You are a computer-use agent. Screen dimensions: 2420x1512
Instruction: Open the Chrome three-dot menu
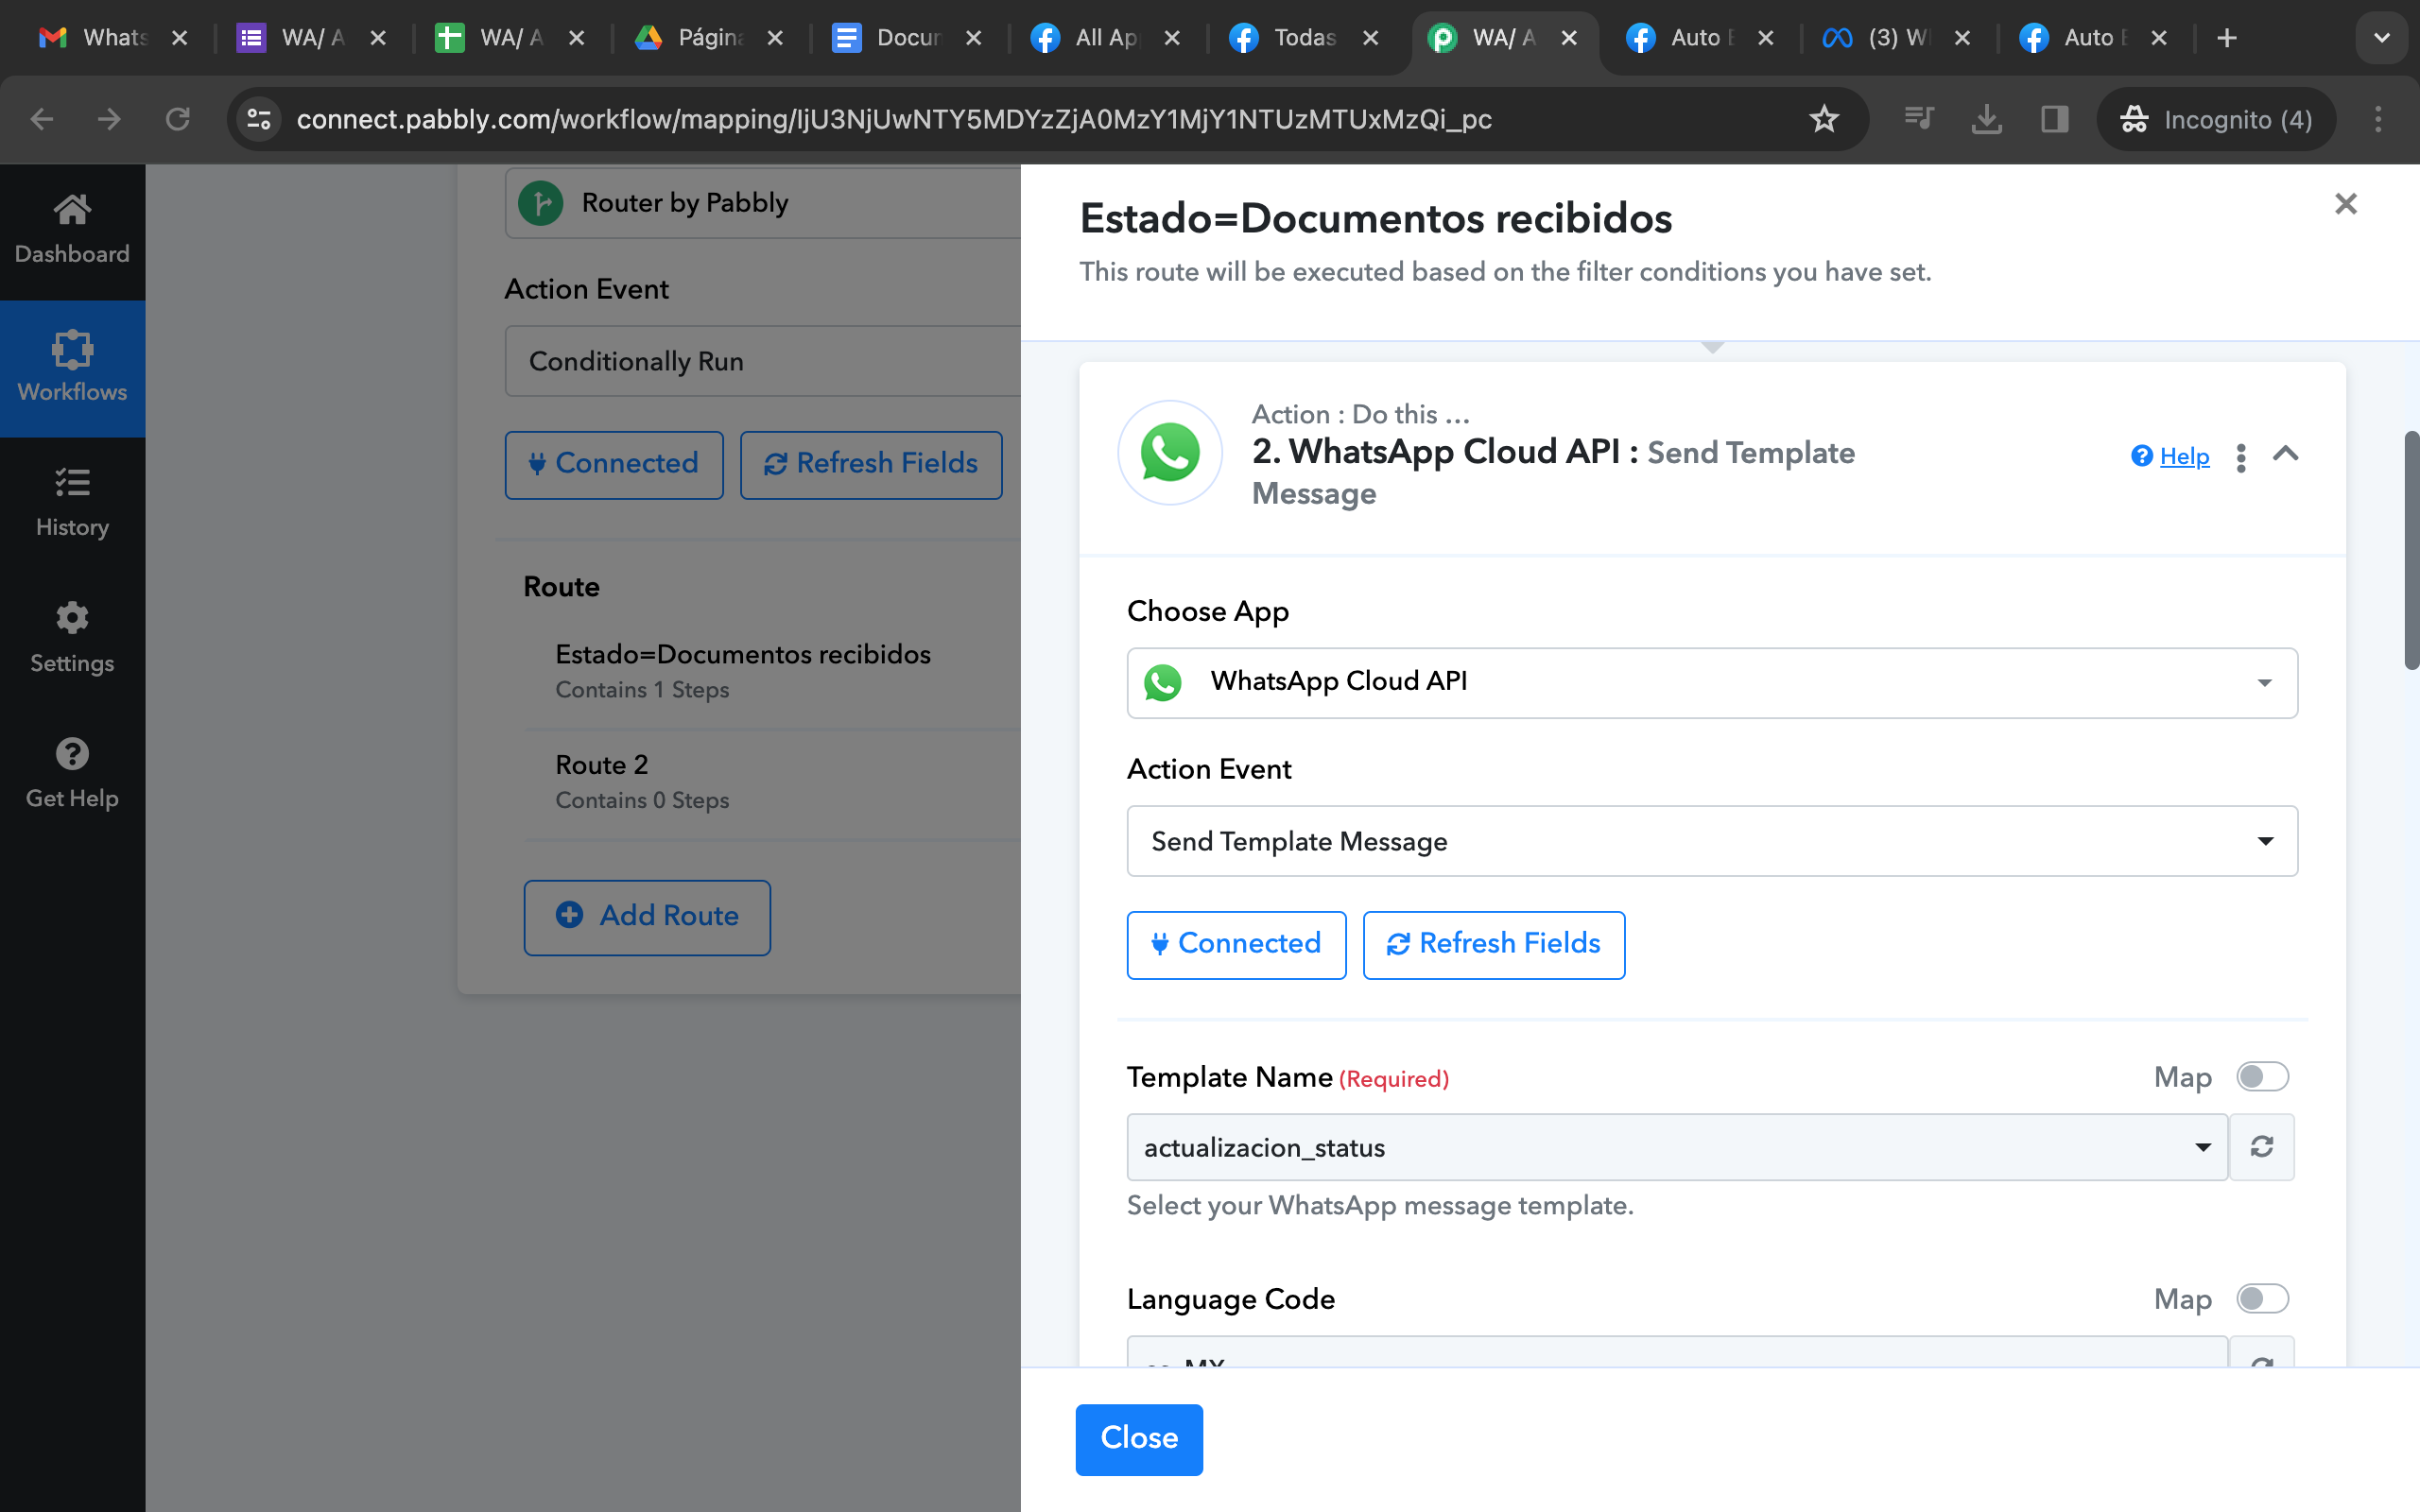coord(2379,119)
